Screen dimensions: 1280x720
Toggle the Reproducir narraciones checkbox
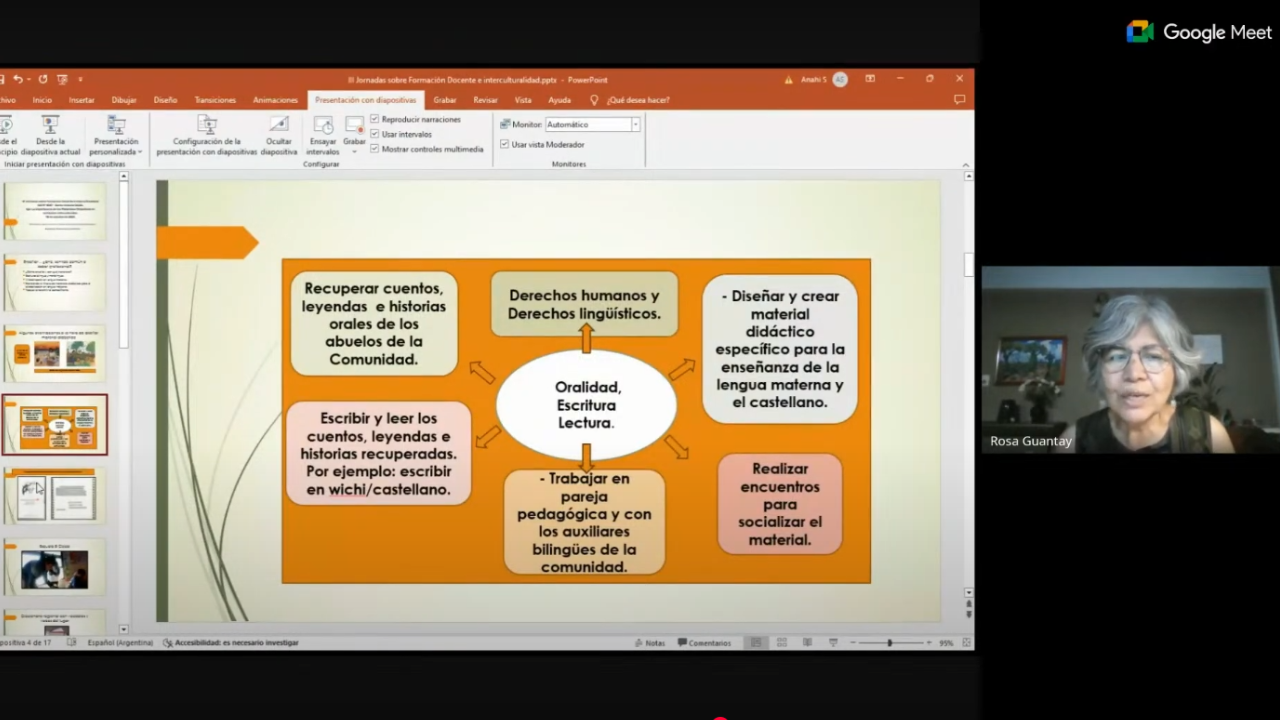(375, 119)
